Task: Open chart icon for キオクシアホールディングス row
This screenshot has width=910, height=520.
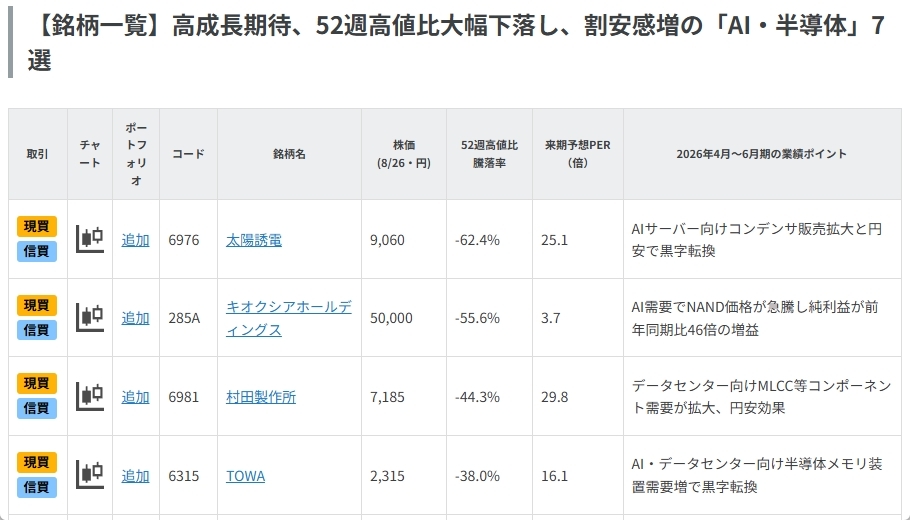Action: pos(90,318)
